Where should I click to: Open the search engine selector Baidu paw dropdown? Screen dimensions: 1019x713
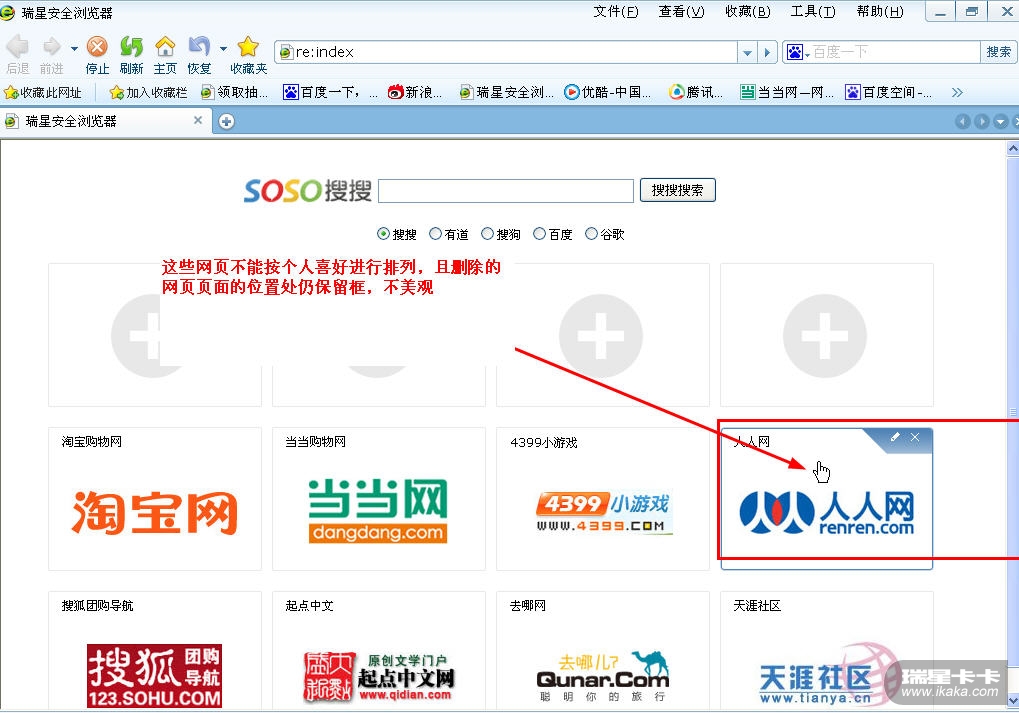click(x=798, y=52)
